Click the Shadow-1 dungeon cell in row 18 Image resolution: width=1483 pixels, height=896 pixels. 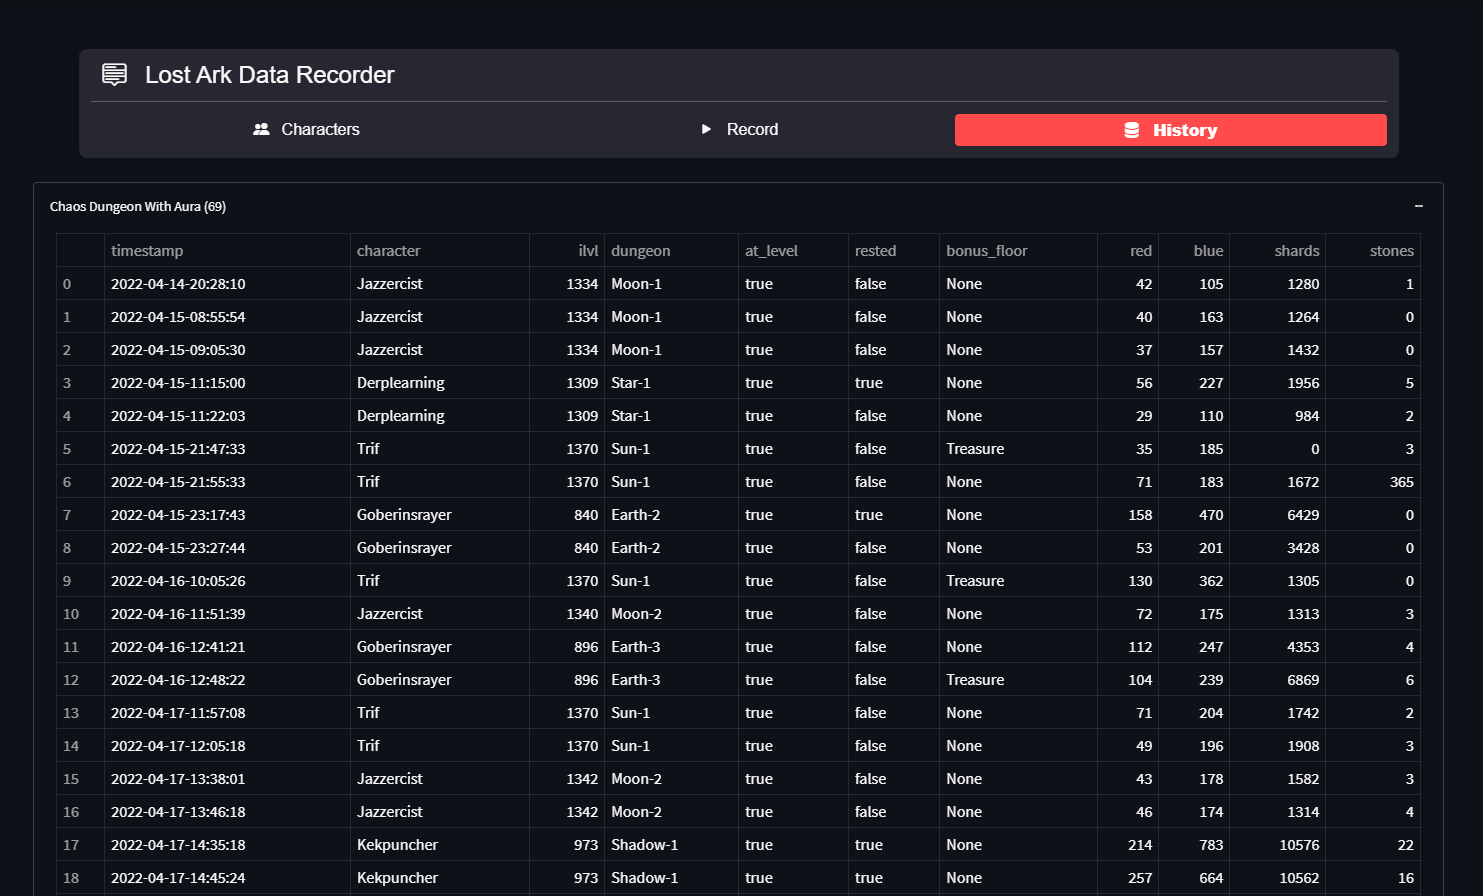pos(671,878)
